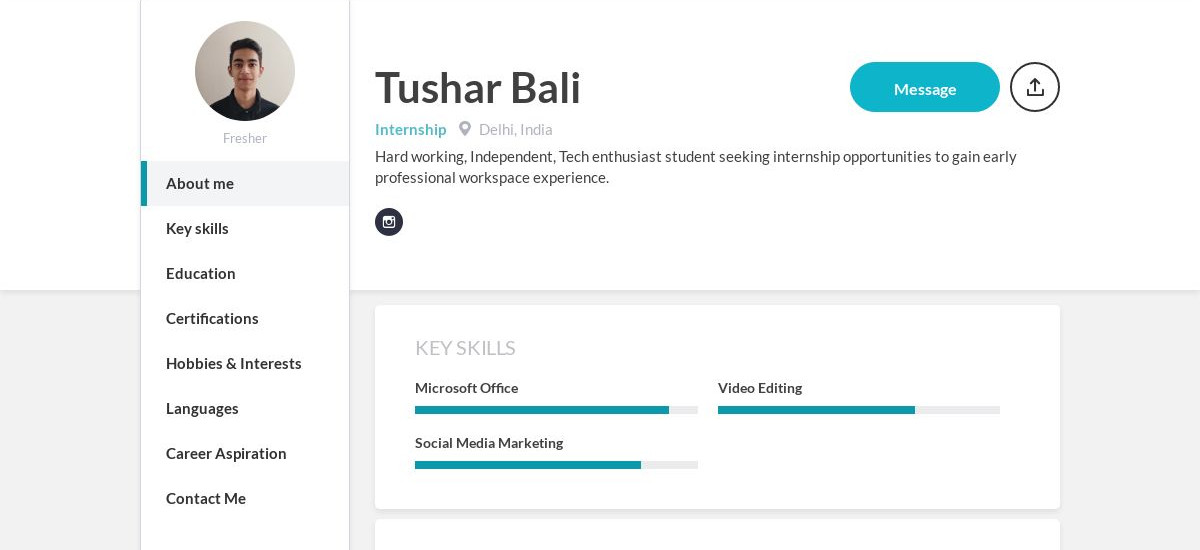Click the Instagram social icon

[389, 222]
